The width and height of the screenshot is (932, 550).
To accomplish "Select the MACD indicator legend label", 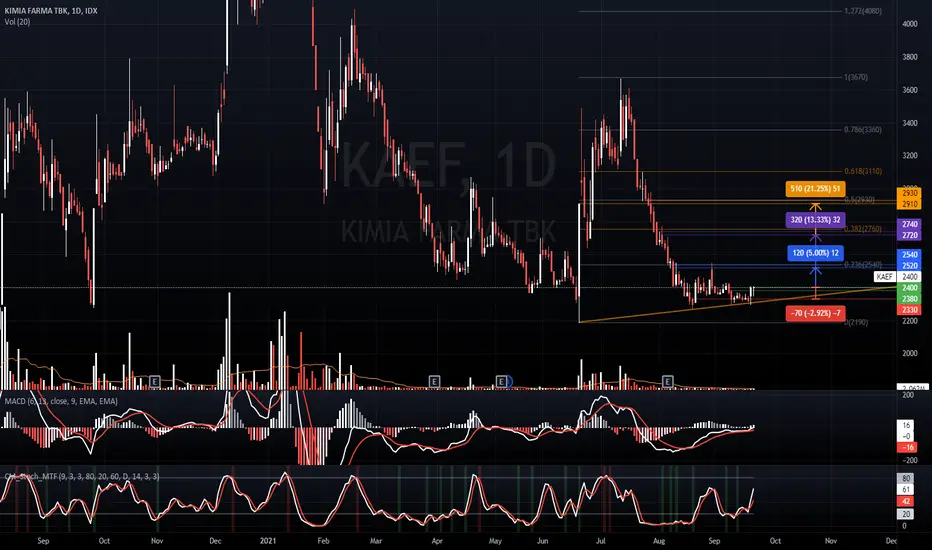I will (x=61, y=401).
